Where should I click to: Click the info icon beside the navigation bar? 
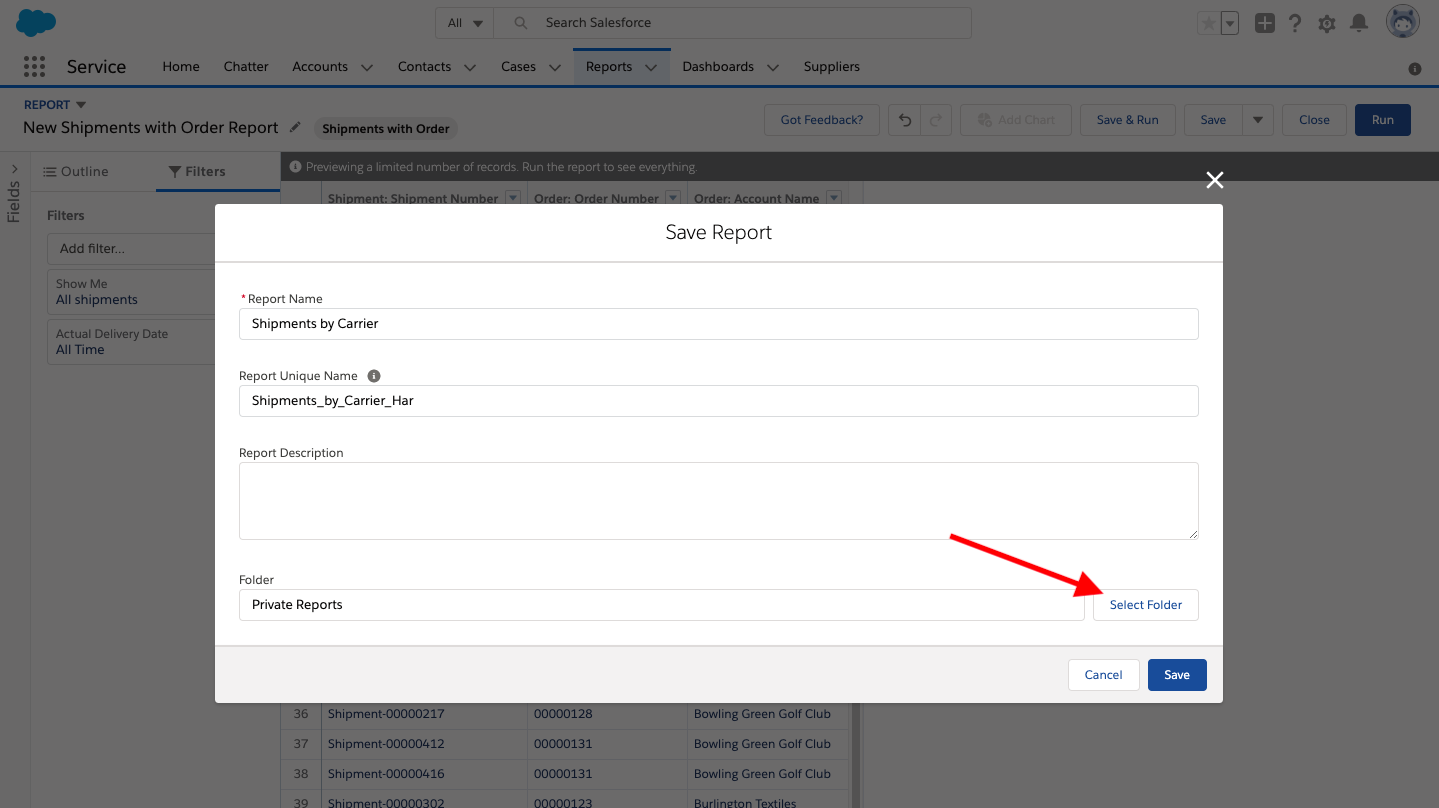tap(1415, 69)
